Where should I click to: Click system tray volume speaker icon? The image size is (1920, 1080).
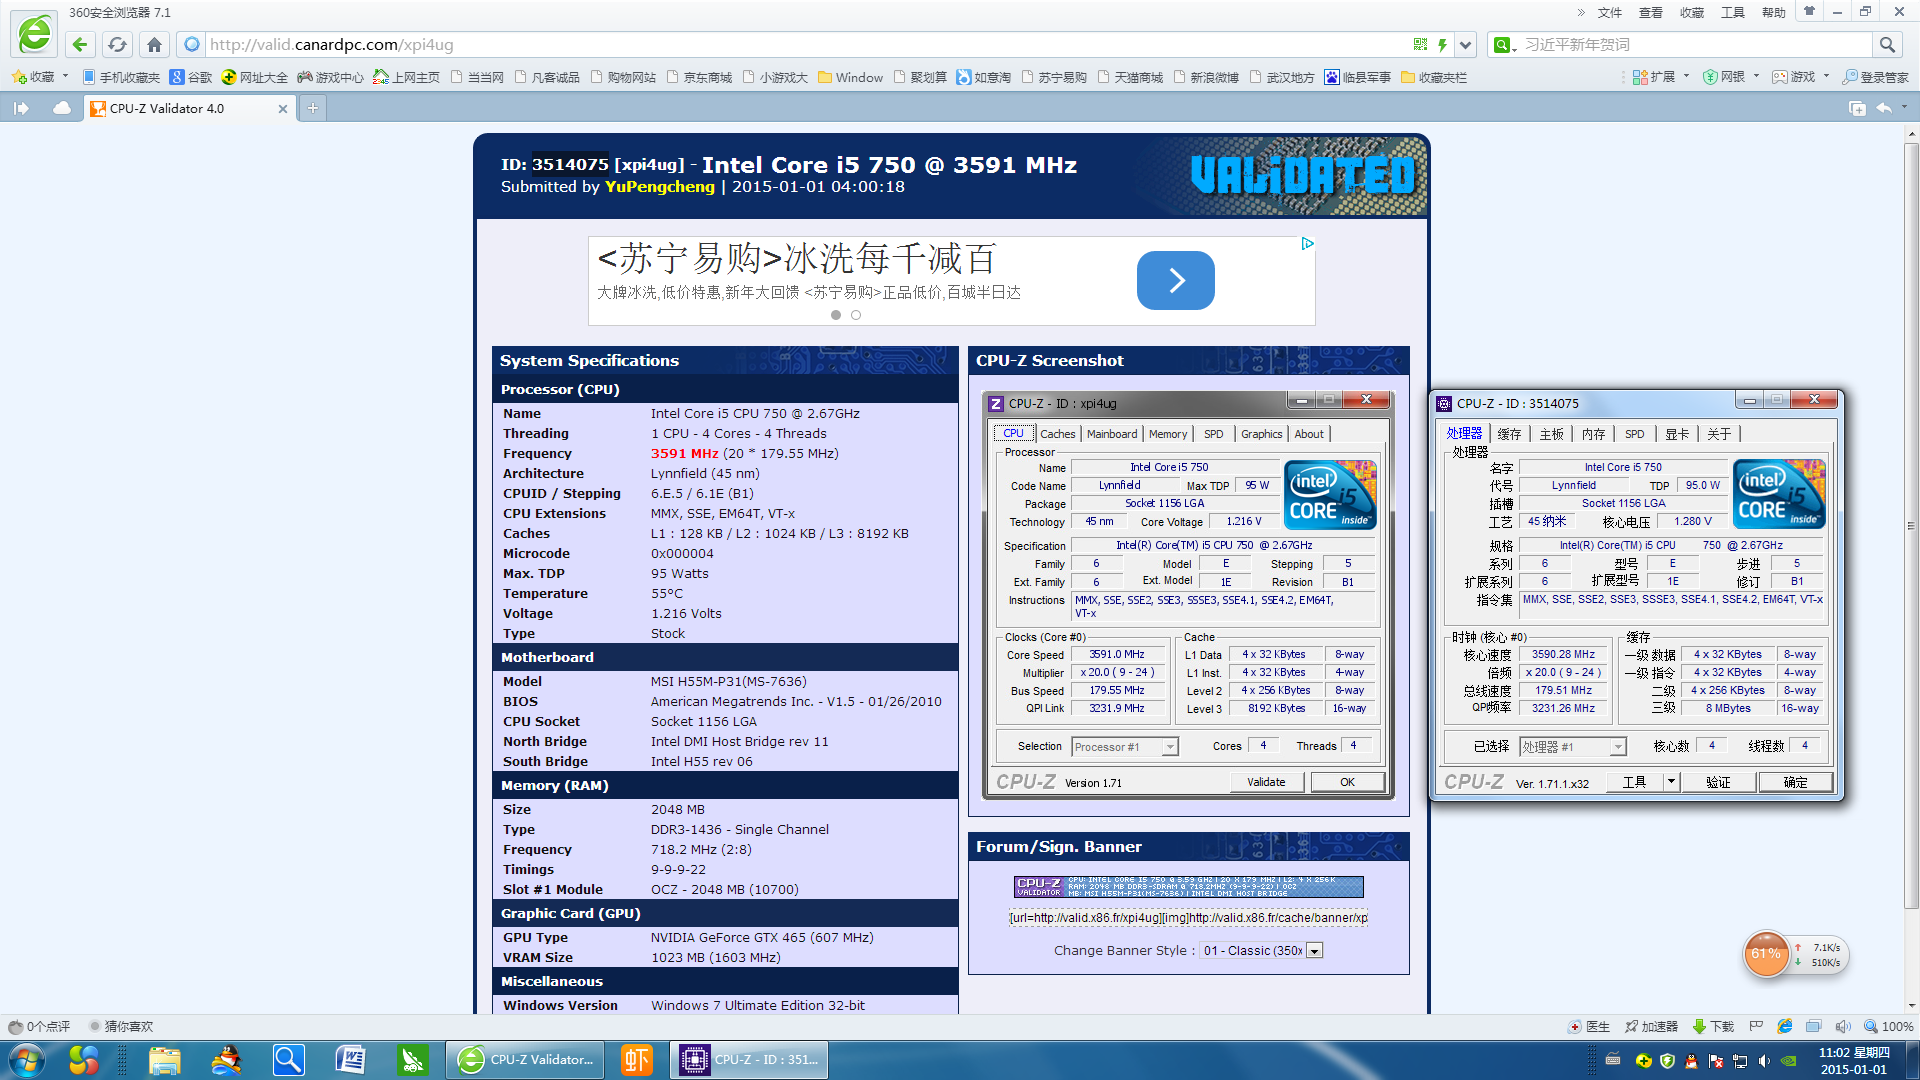1765,1060
